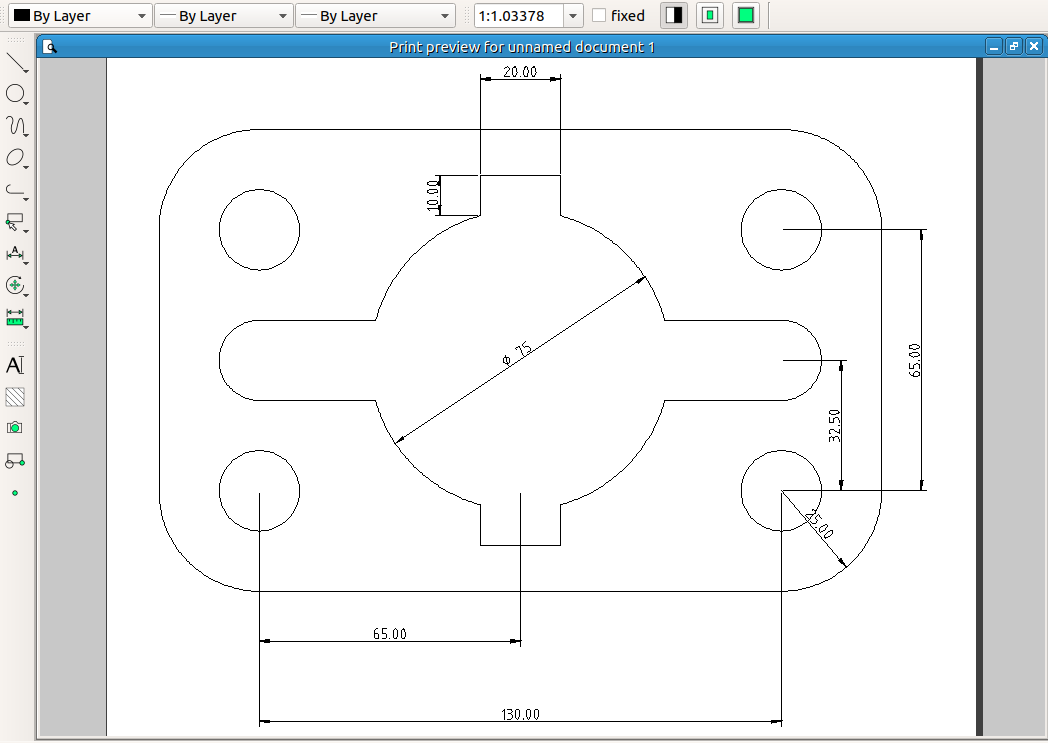Screen dimensions: 1048x743
Task: Open the Modify tools icon
Action: click(16, 285)
